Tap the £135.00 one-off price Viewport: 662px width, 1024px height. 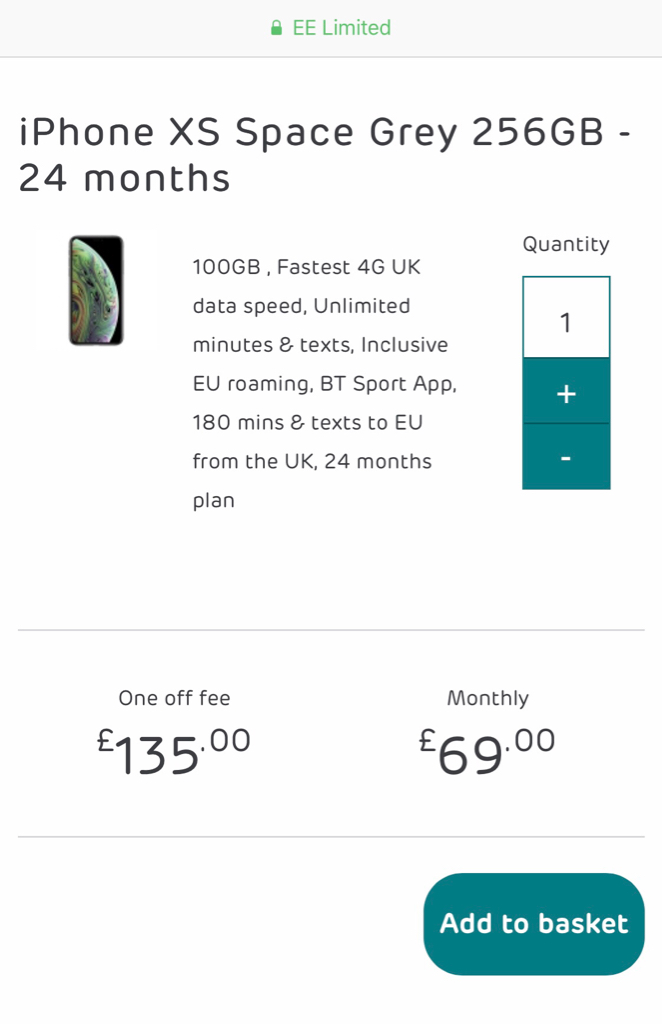coord(174,752)
